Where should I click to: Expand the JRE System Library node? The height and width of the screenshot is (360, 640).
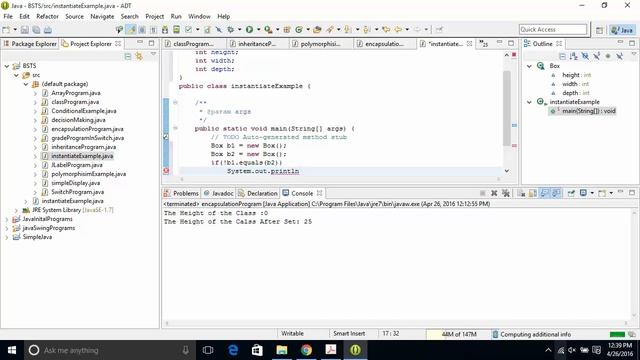(16, 210)
